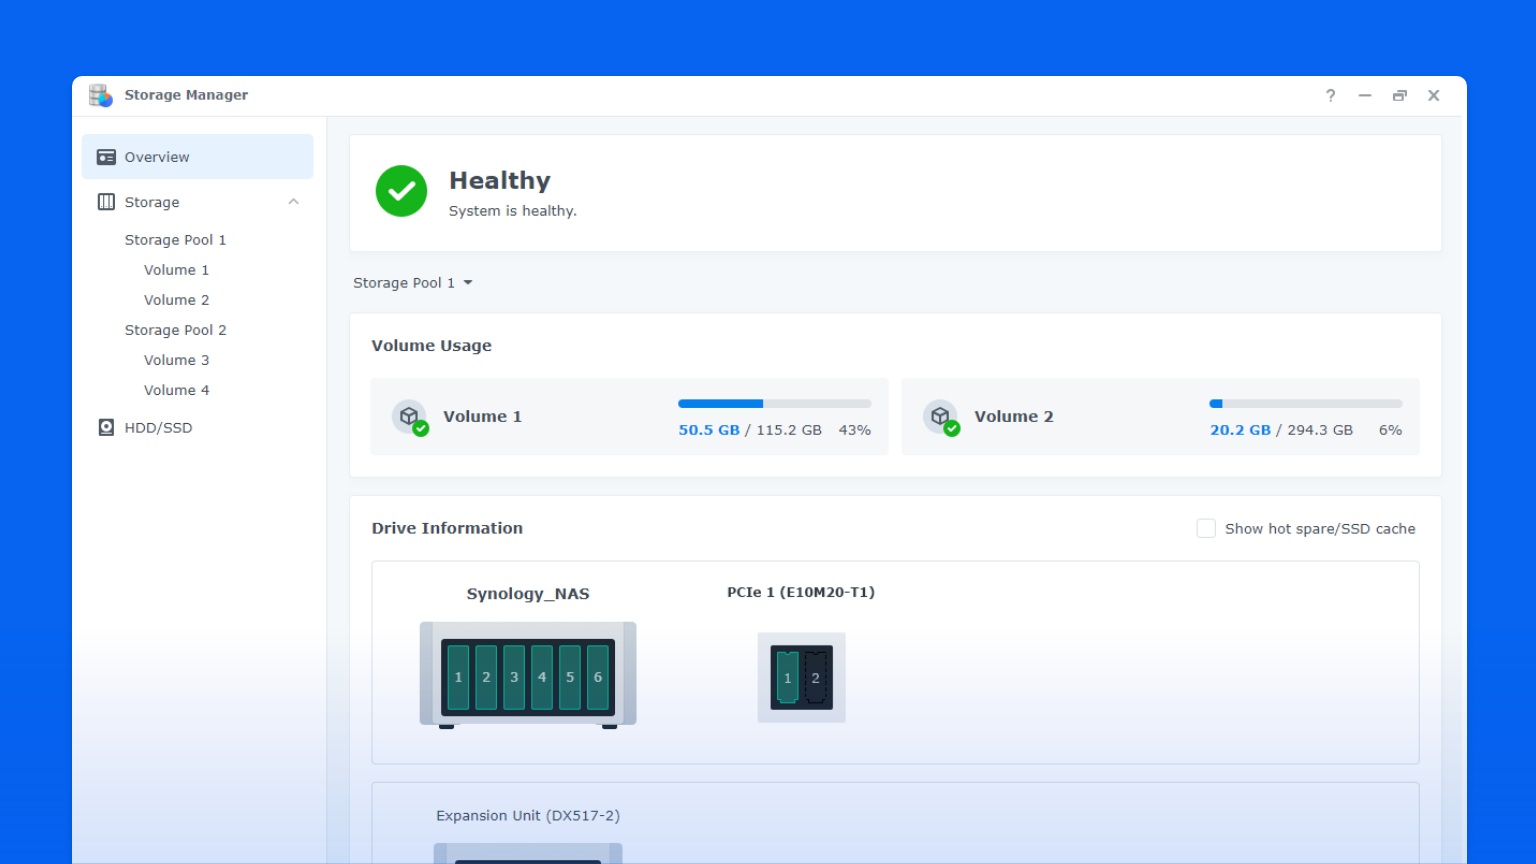Go to the HDD/SSD menu item
The width and height of the screenshot is (1536, 864).
tap(158, 427)
